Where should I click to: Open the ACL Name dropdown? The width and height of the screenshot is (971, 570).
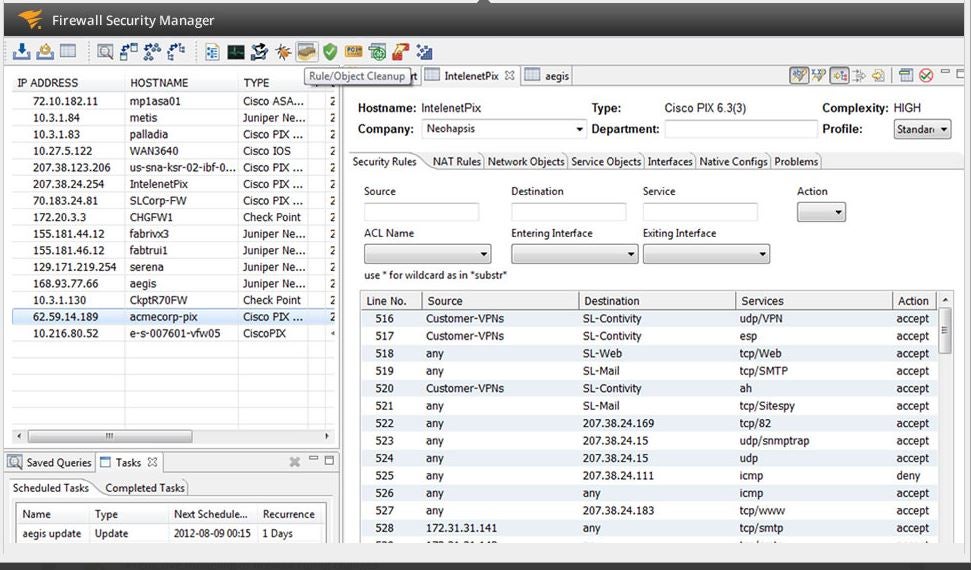click(x=427, y=254)
